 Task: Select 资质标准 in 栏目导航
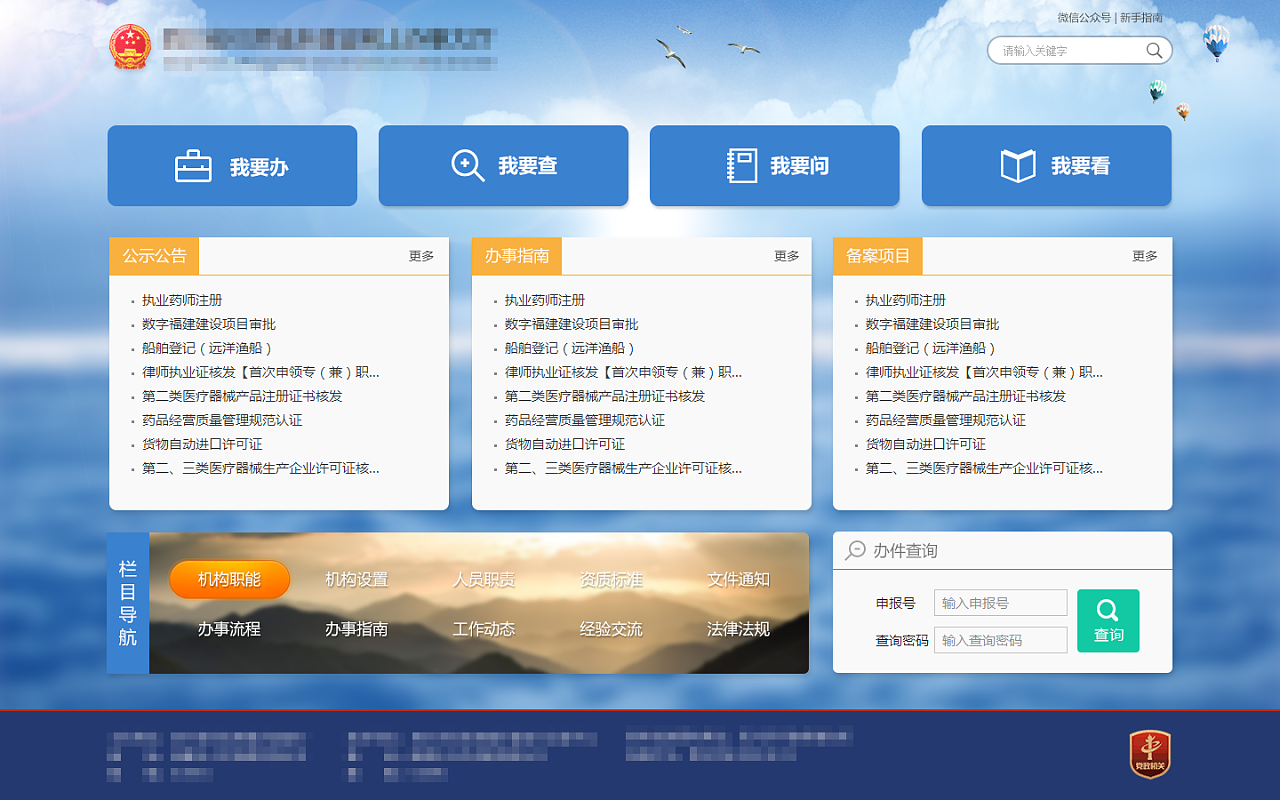click(611, 579)
